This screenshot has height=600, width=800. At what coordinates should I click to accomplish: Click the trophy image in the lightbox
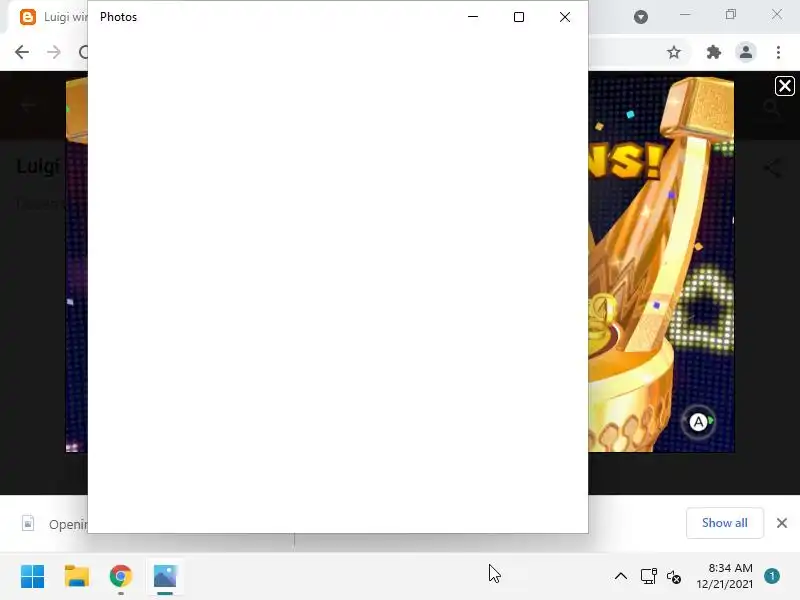pyautogui.click(x=661, y=265)
